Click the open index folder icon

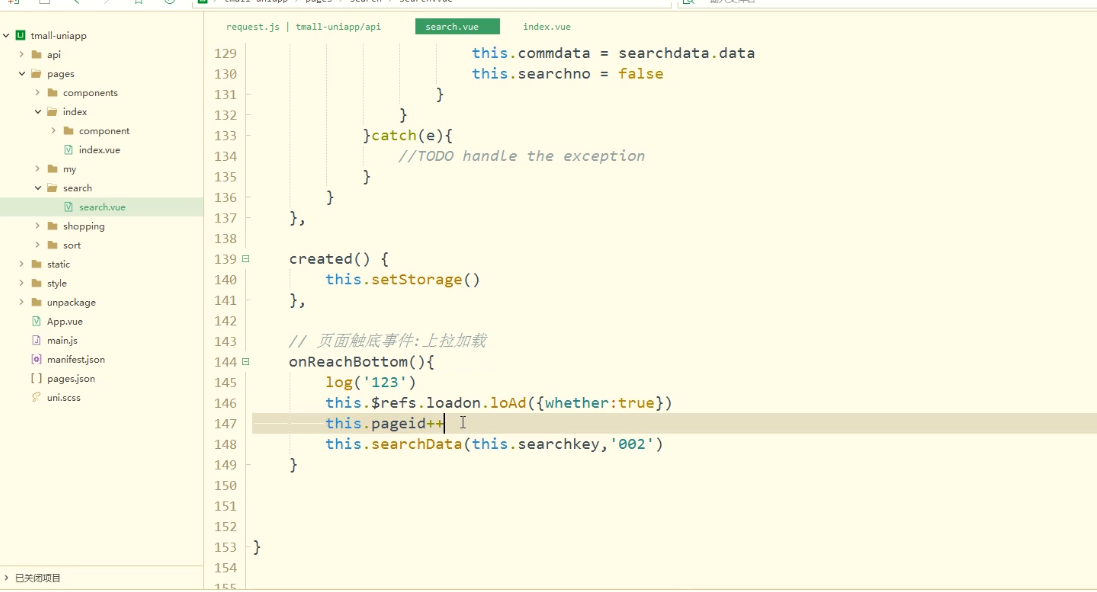52,111
